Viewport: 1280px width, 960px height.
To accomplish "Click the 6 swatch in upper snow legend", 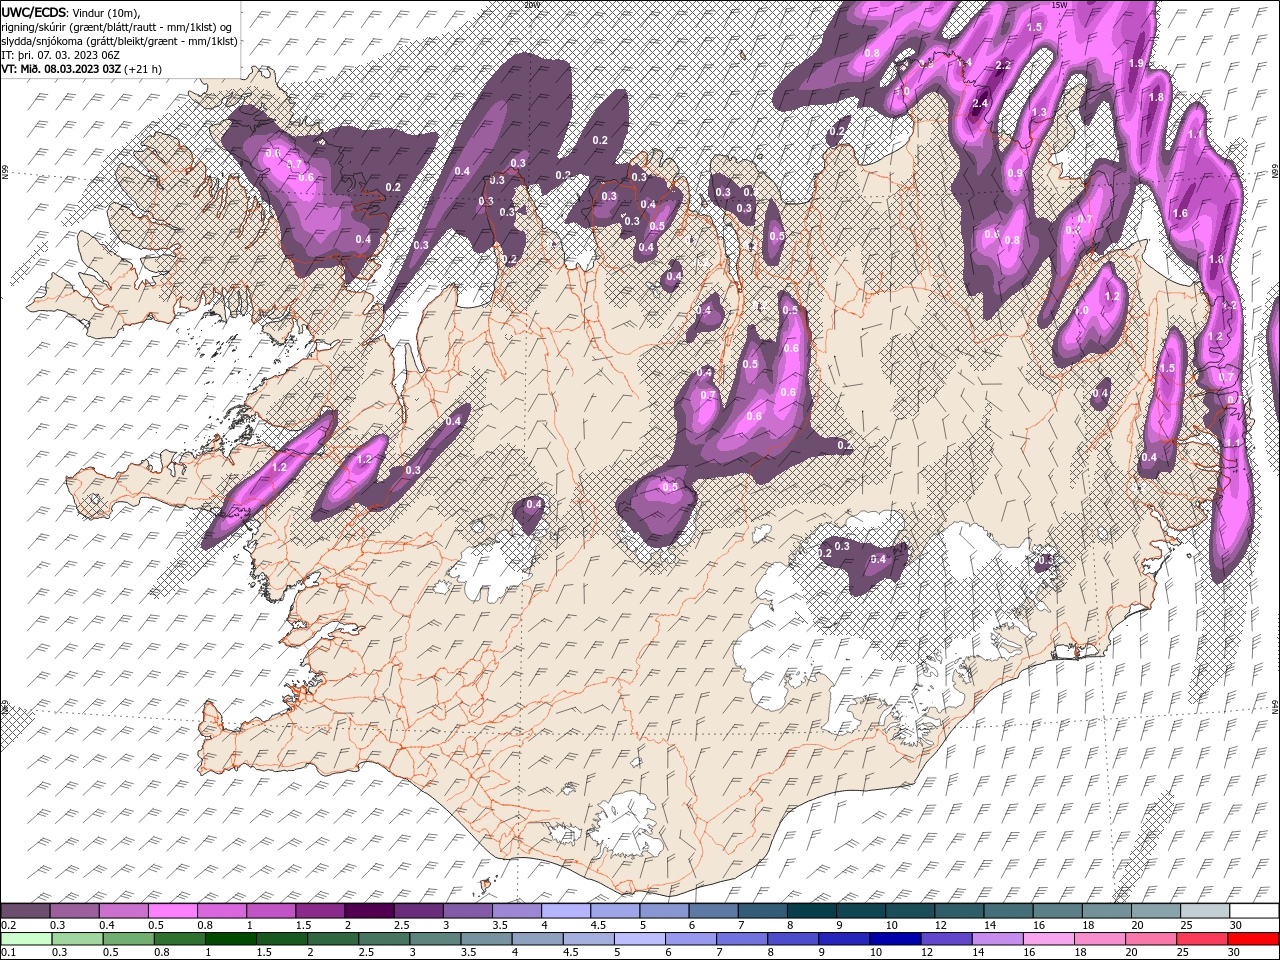I will (x=712, y=911).
